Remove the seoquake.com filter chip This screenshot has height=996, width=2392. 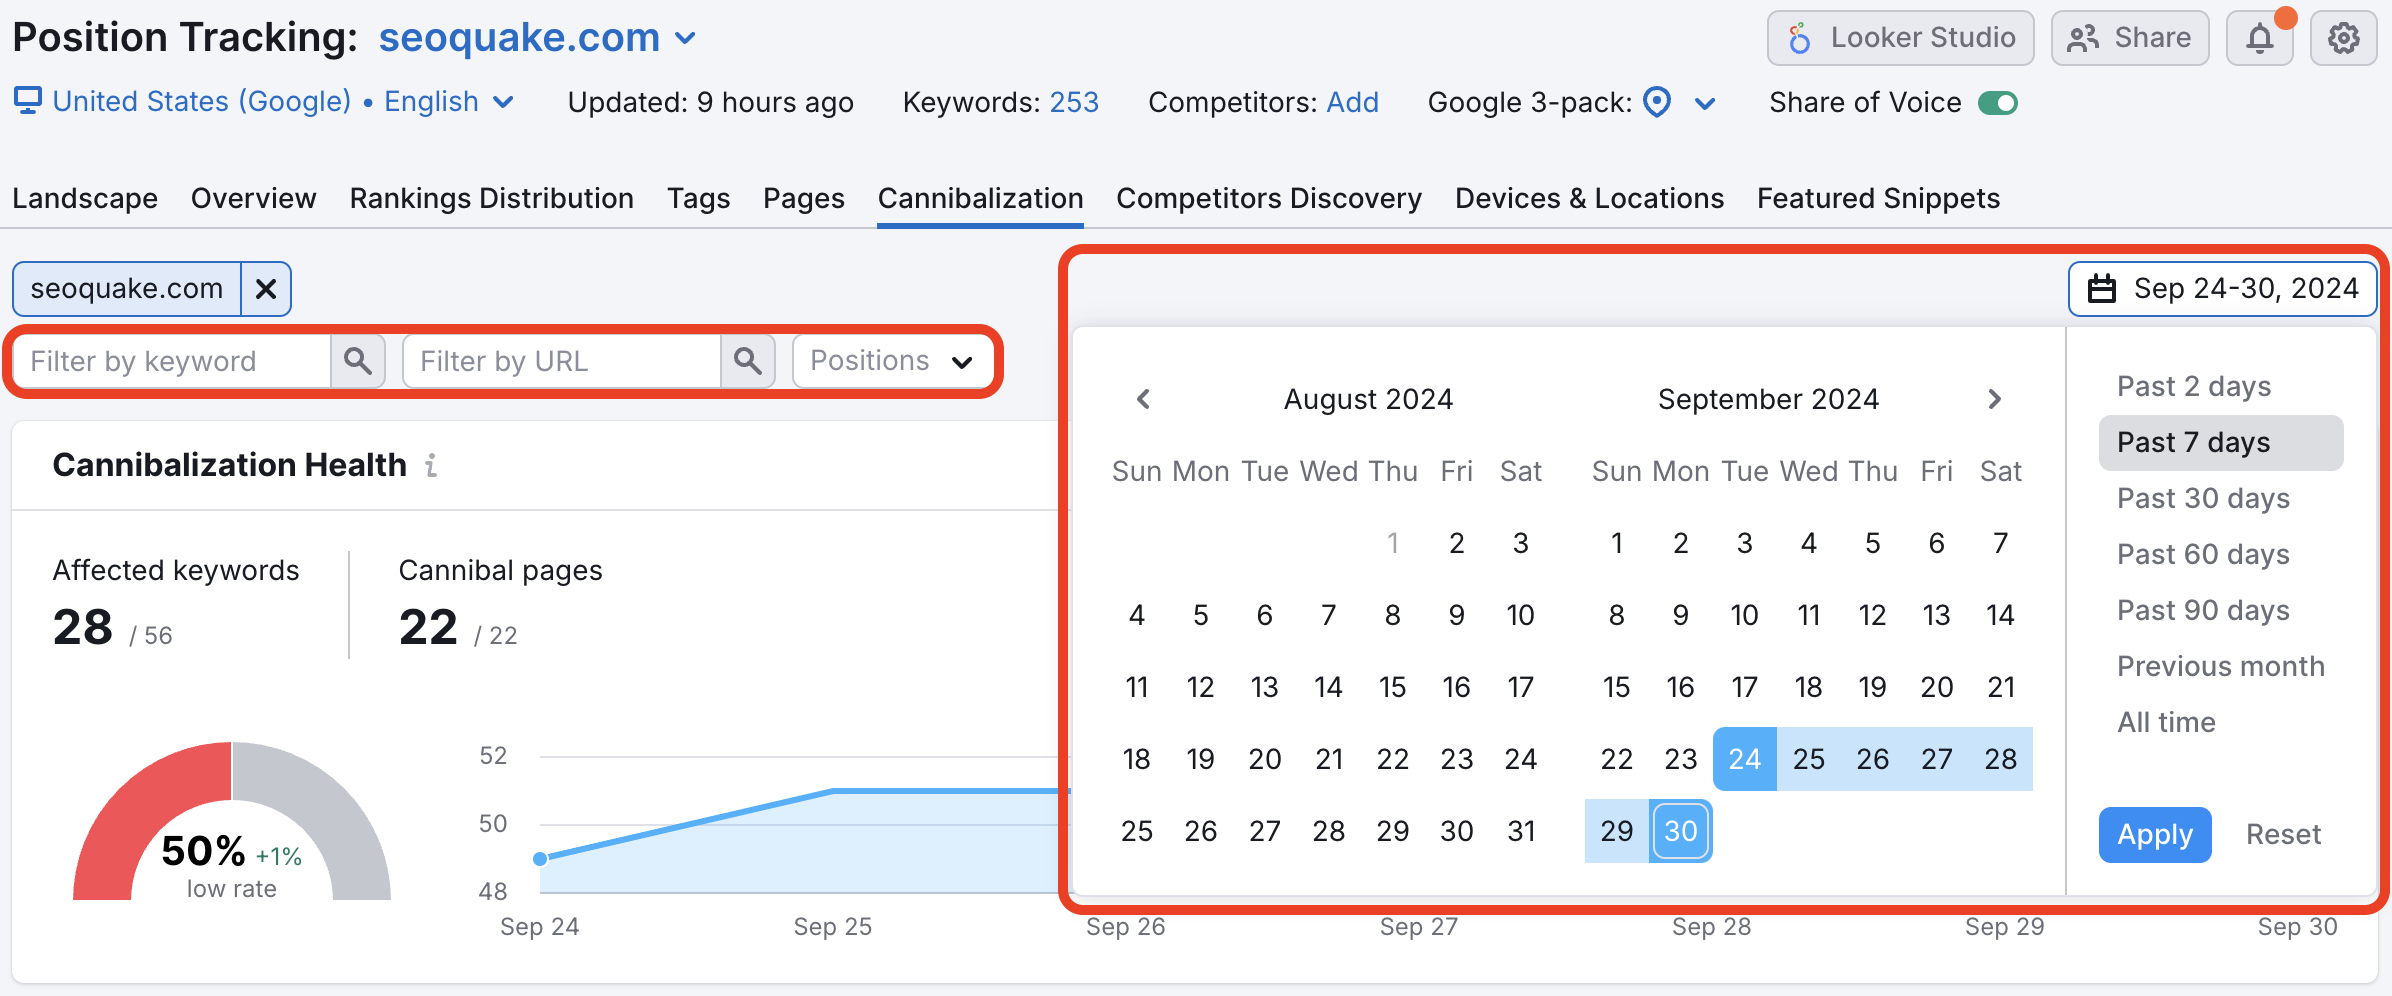266,289
